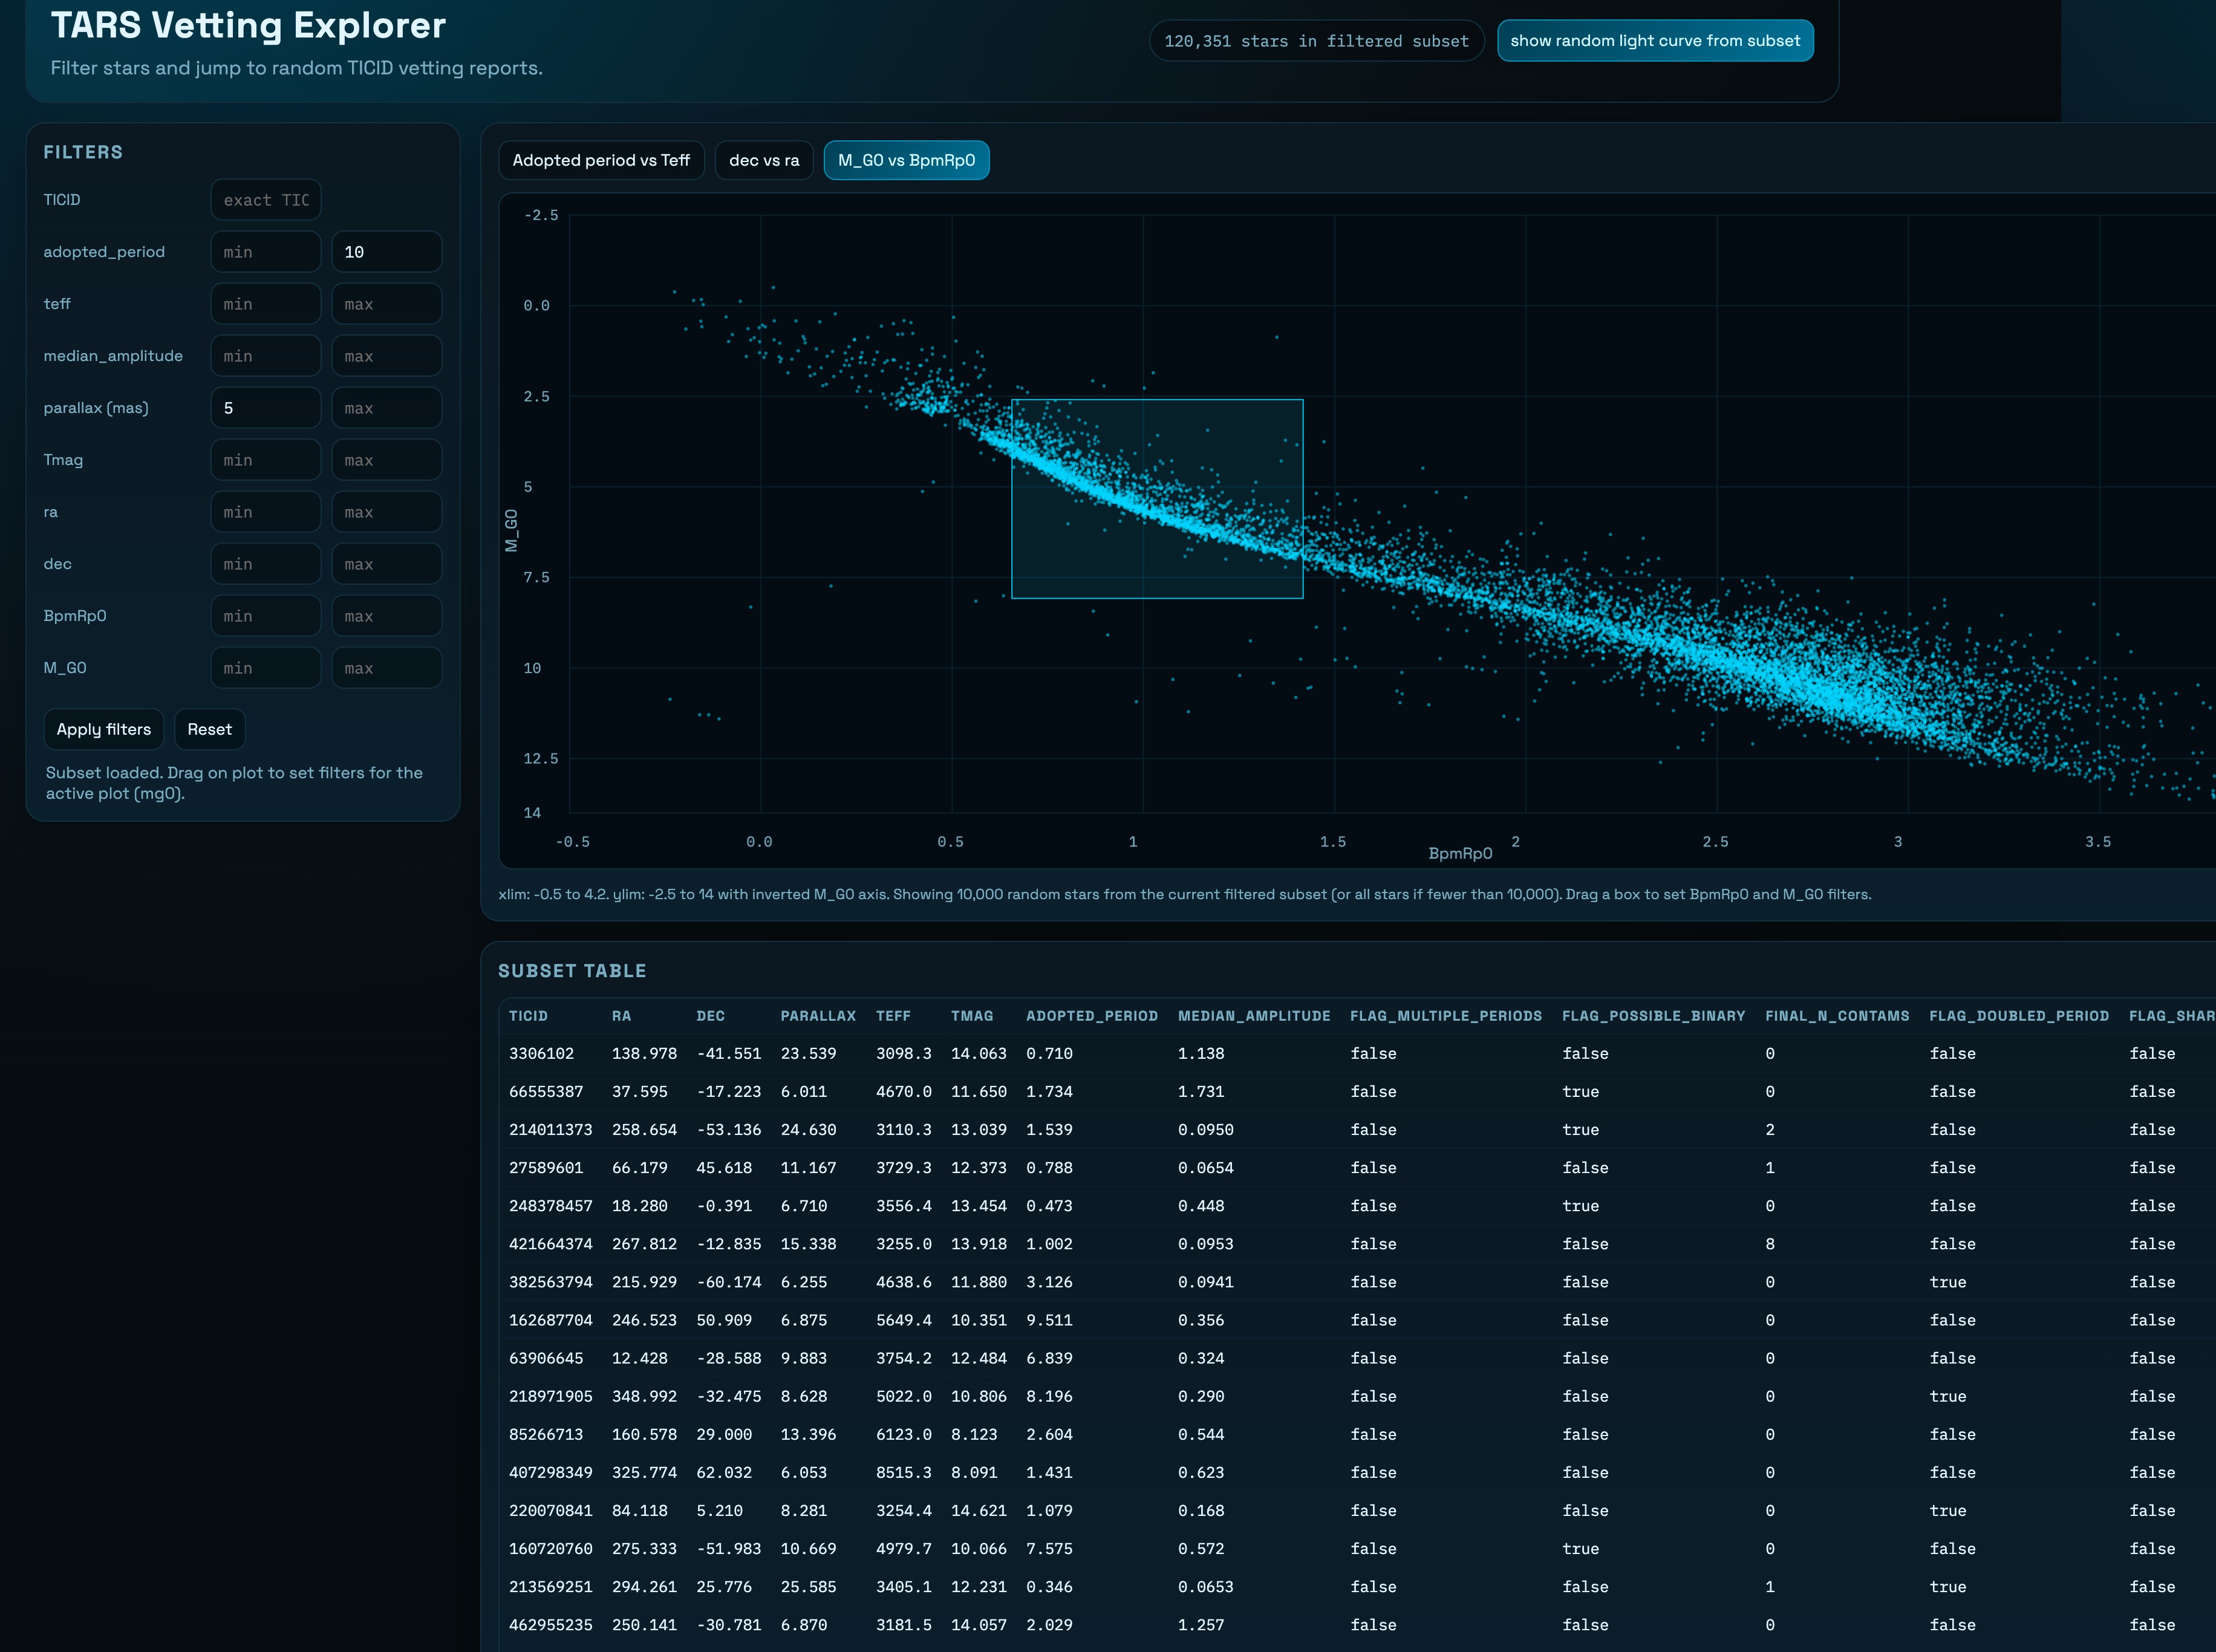This screenshot has width=2216, height=1652.
Task: Click the Tmag max input field
Action: click(386, 460)
